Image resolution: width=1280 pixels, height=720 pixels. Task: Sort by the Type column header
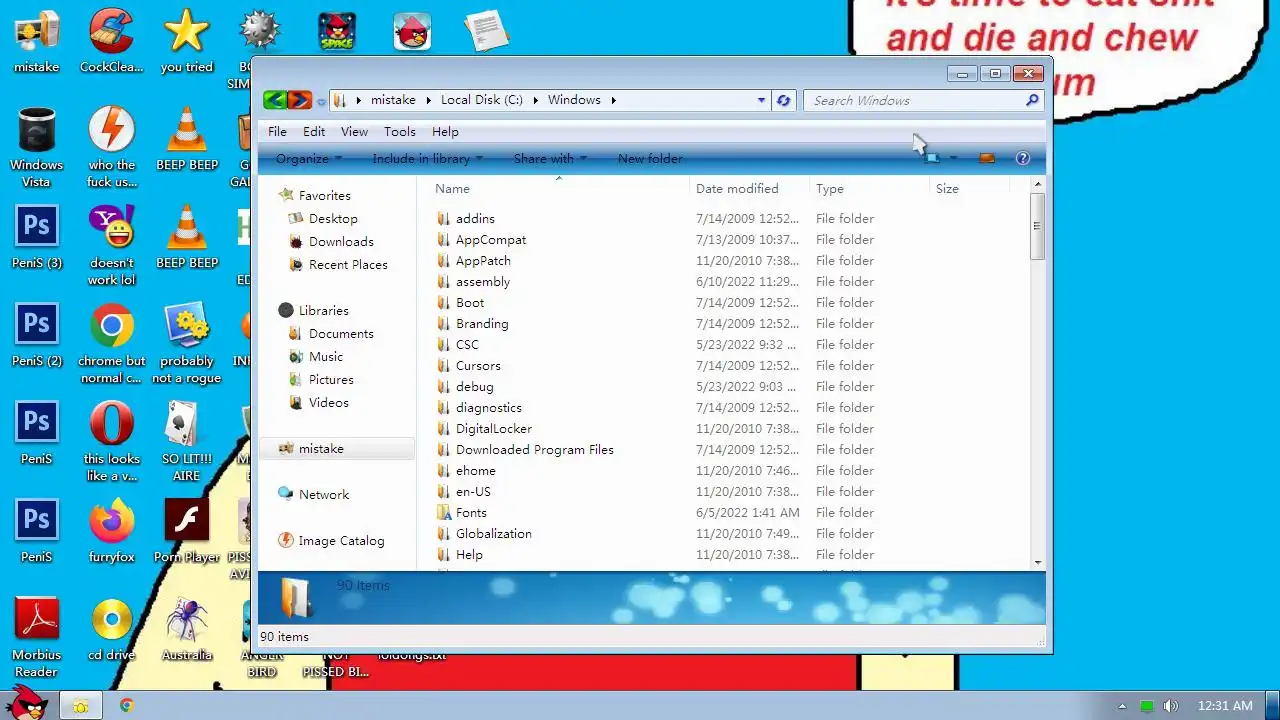pos(869,188)
